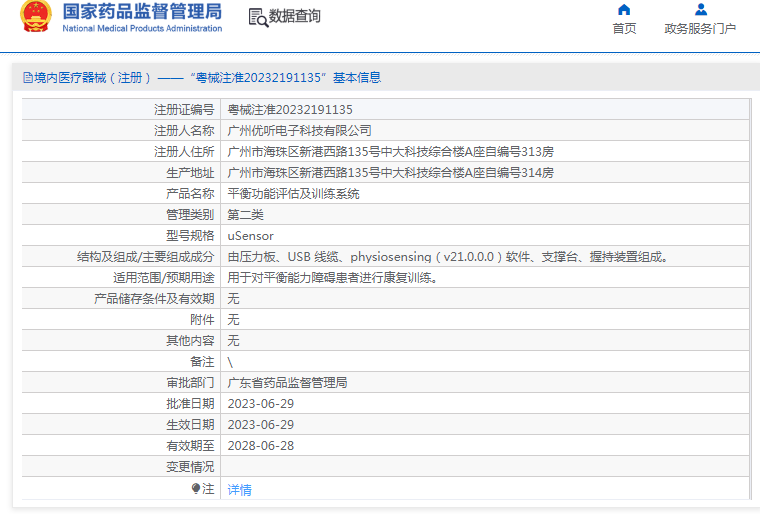The image size is (760, 514).
Task: Click the 无 value in 其他内容 row
Action: click(233, 340)
